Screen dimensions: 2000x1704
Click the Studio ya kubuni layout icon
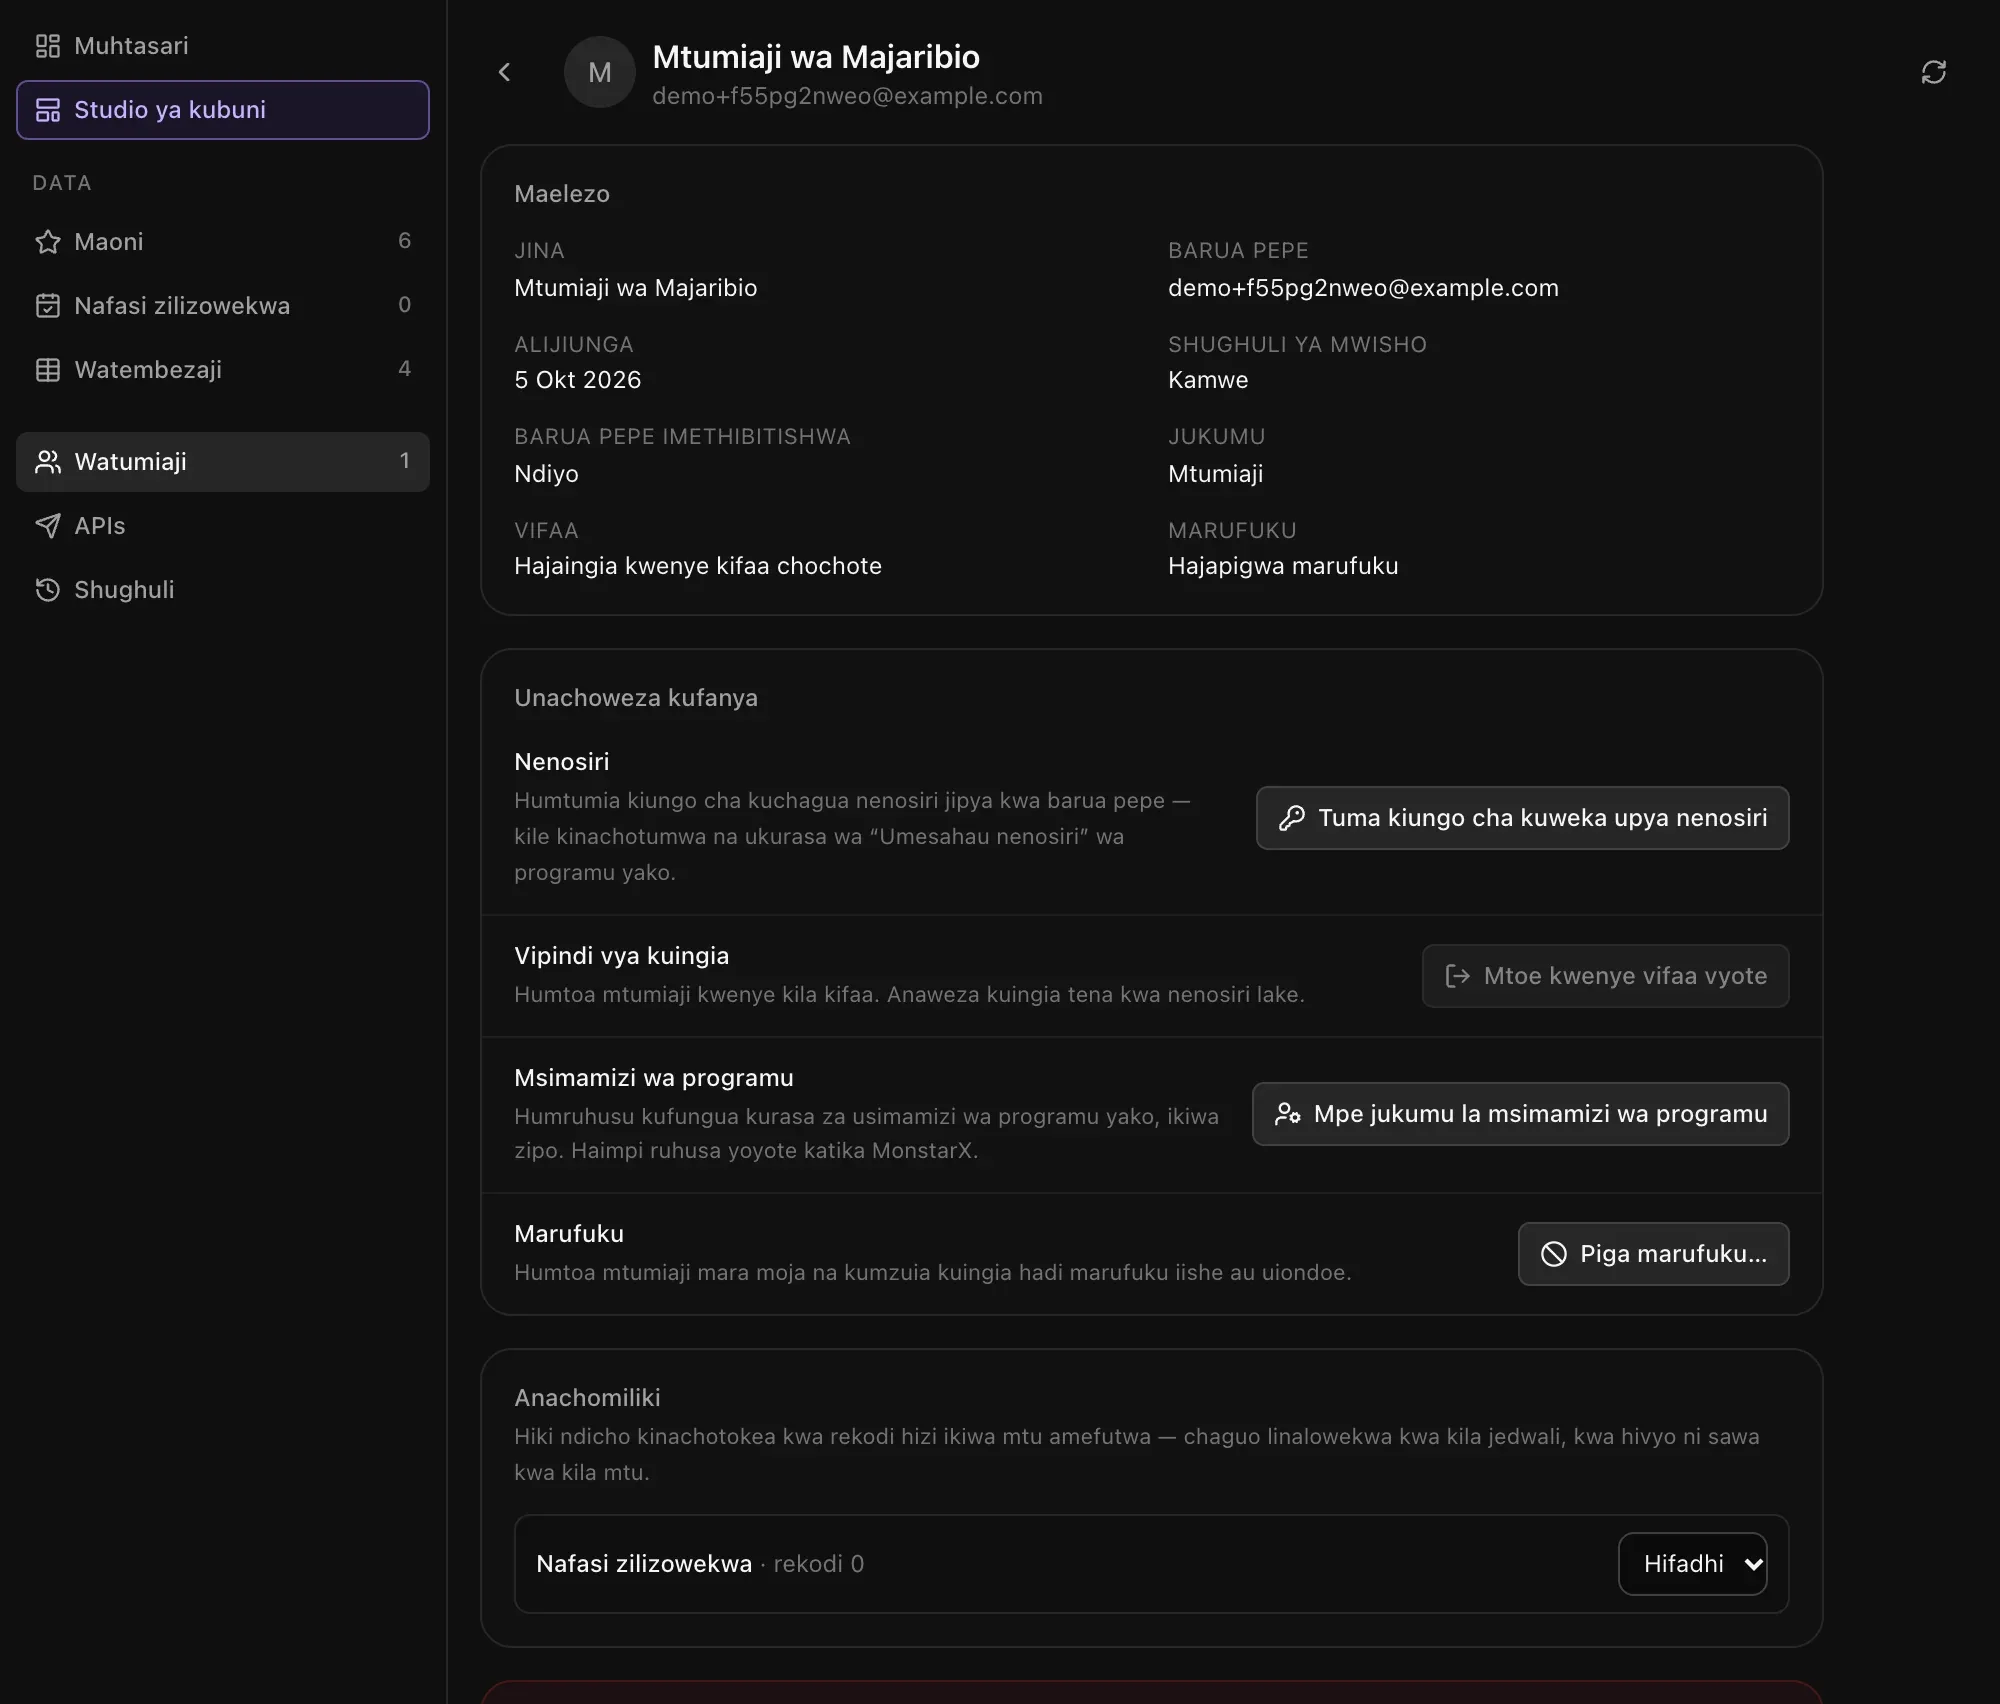(x=48, y=110)
